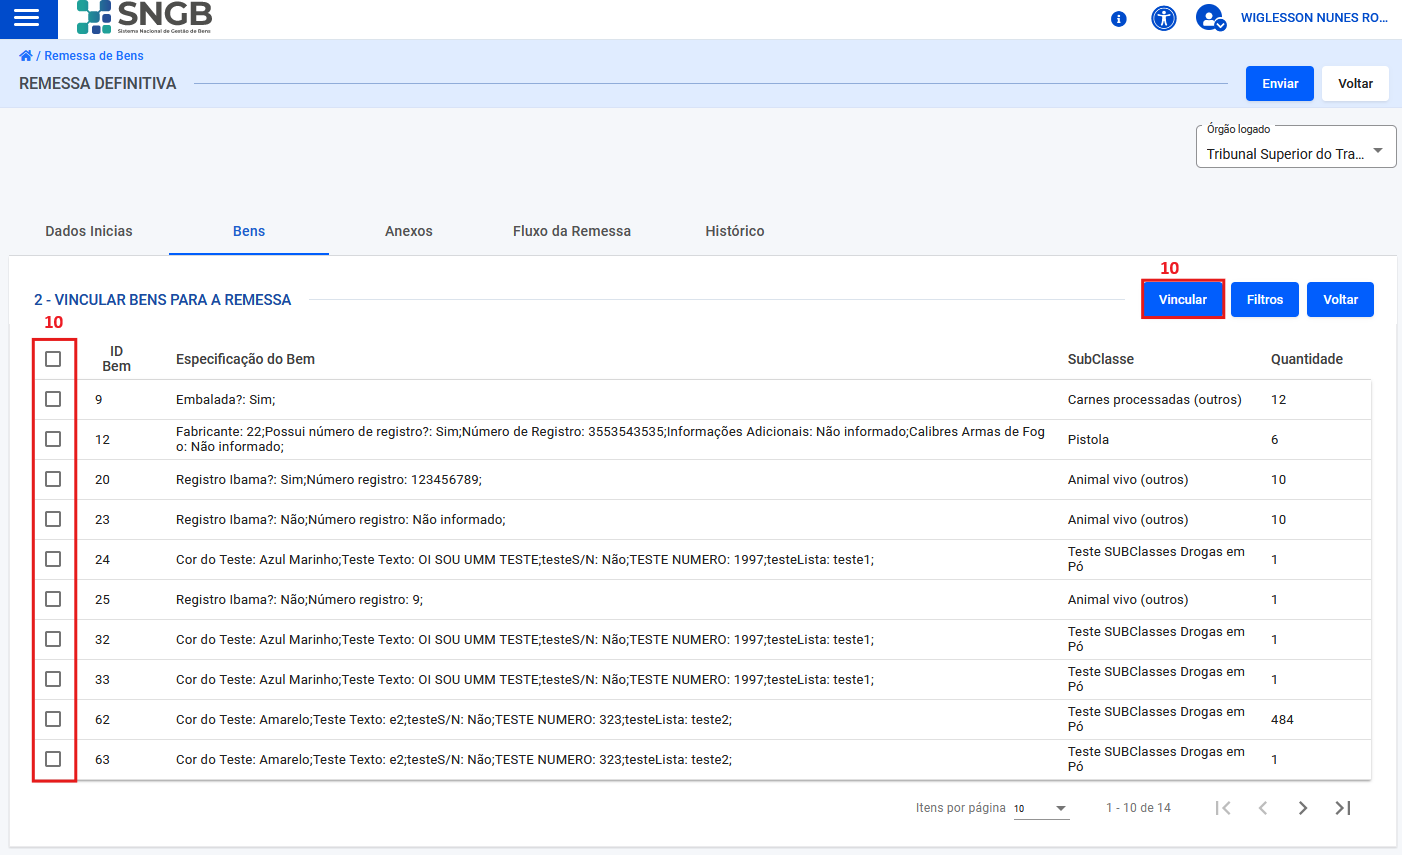Switch to the Dados Inicias tab
The width and height of the screenshot is (1402, 855).
(x=89, y=231)
